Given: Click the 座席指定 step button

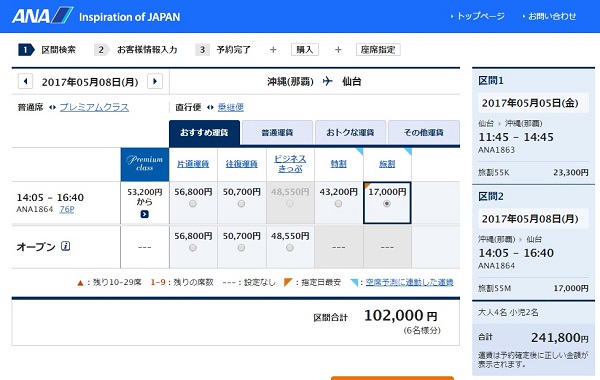Looking at the screenshot, I should click(x=378, y=50).
